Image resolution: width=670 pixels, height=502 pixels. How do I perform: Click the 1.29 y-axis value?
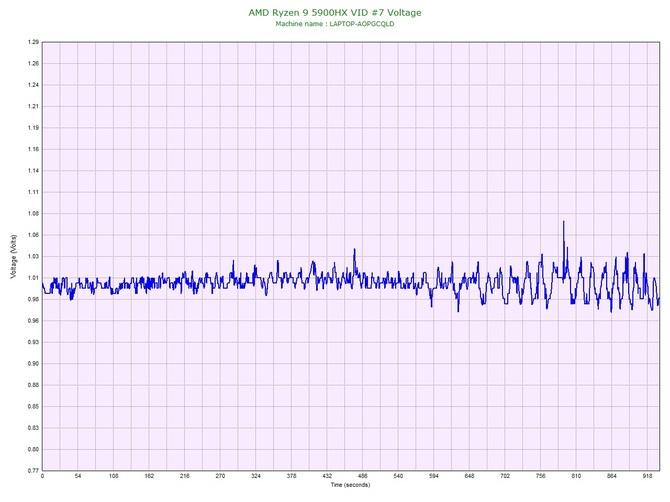coord(33,42)
